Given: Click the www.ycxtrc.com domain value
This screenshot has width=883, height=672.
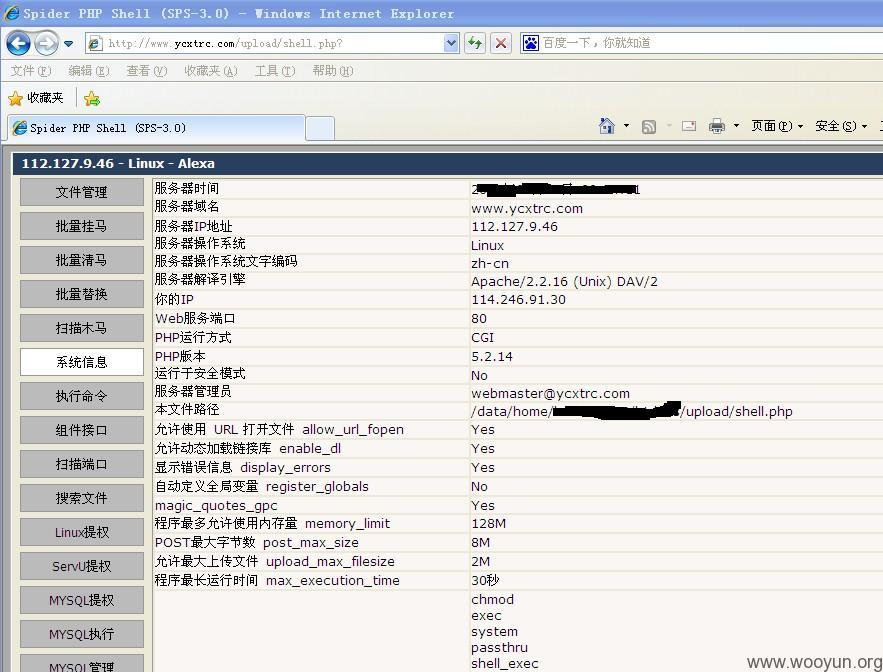Looking at the screenshot, I should (527, 208).
